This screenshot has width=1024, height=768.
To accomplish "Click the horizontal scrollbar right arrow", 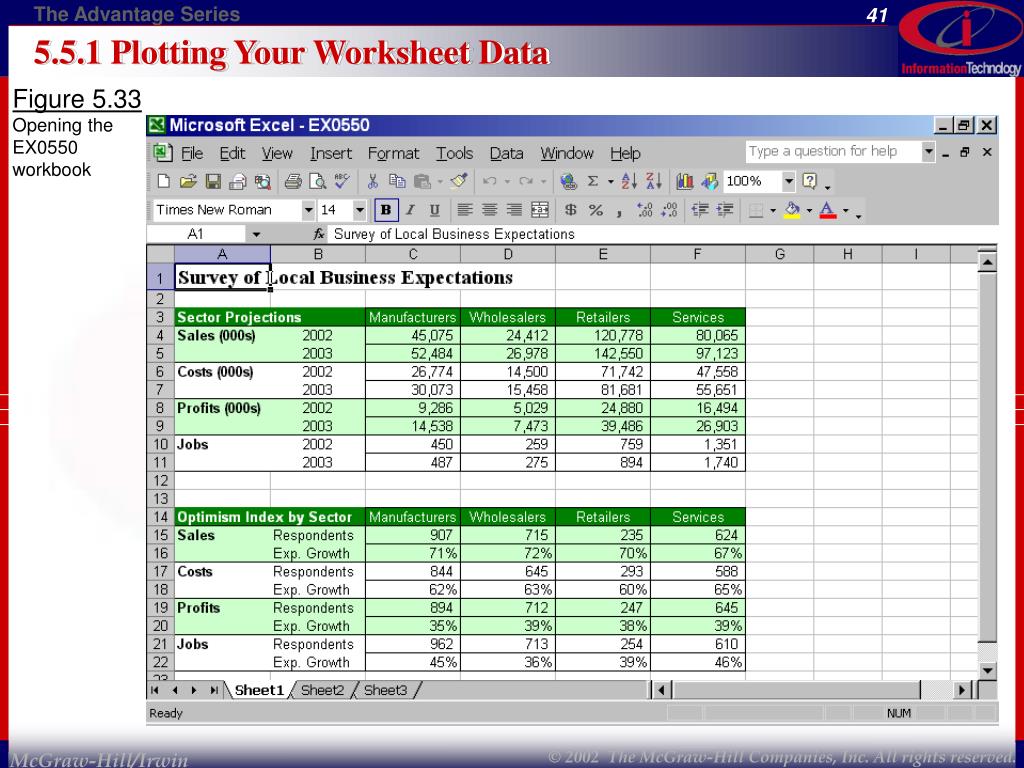I will coord(961,690).
